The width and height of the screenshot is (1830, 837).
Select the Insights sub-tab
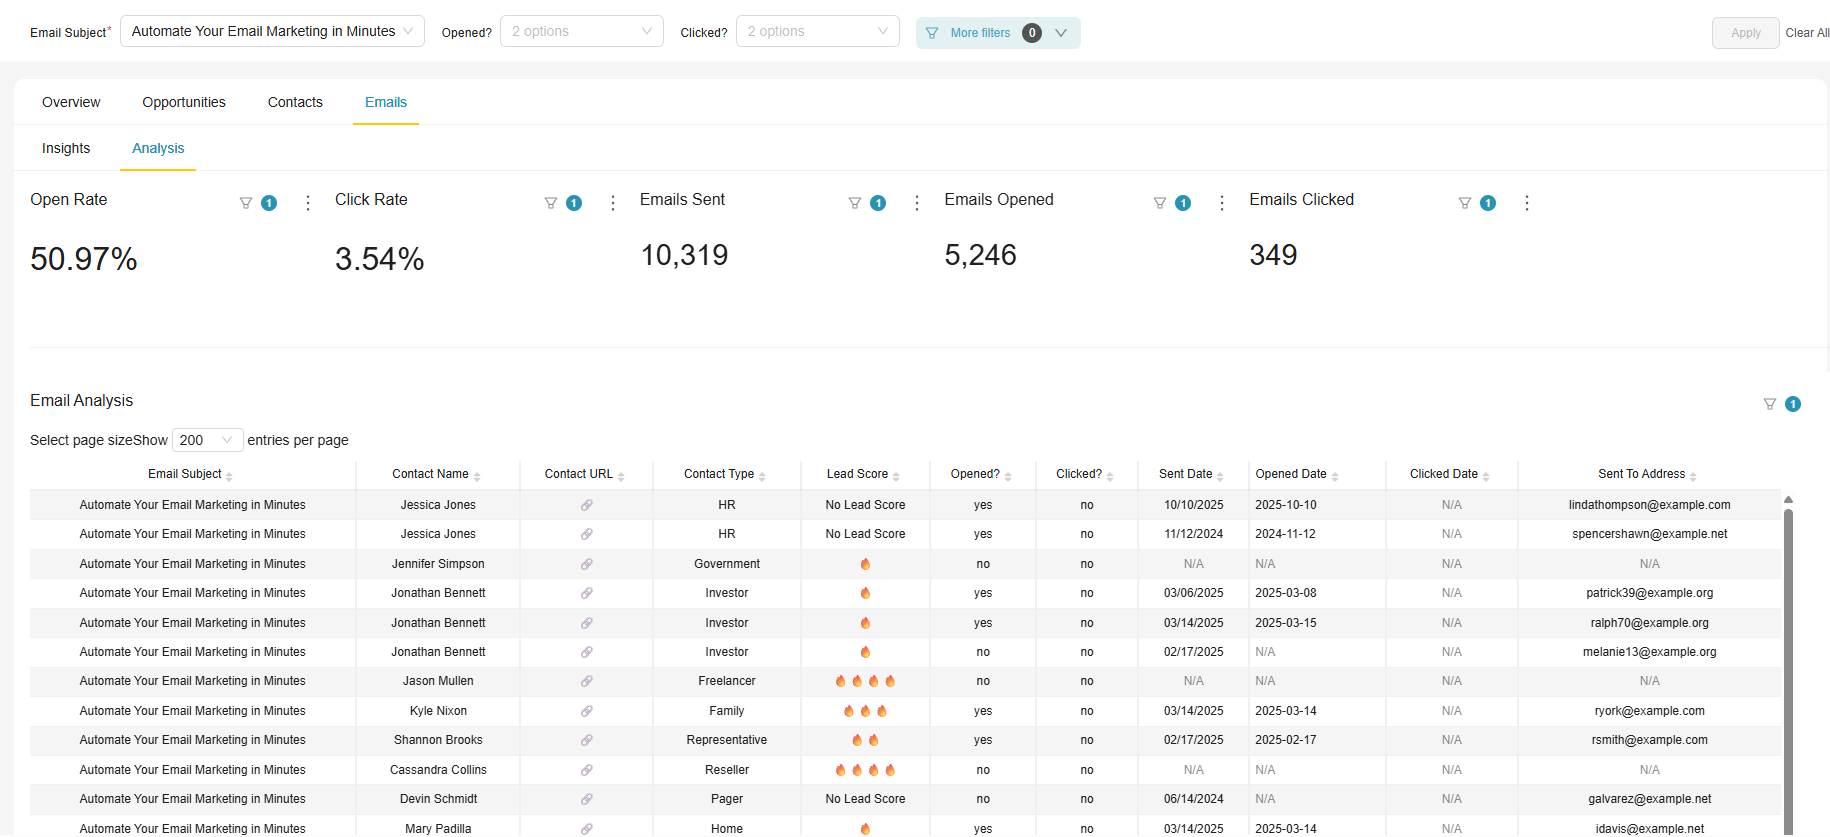coord(66,148)
